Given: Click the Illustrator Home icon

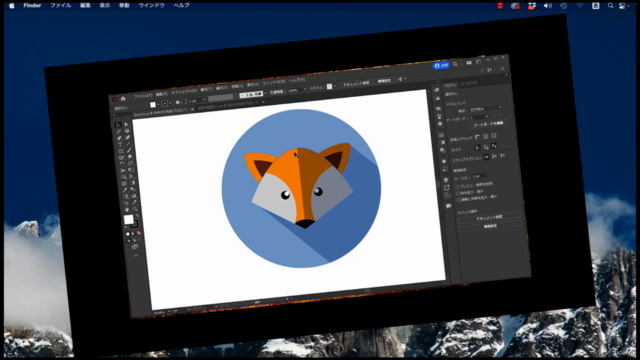Looking at the screenshot, I should pos(123,99).
